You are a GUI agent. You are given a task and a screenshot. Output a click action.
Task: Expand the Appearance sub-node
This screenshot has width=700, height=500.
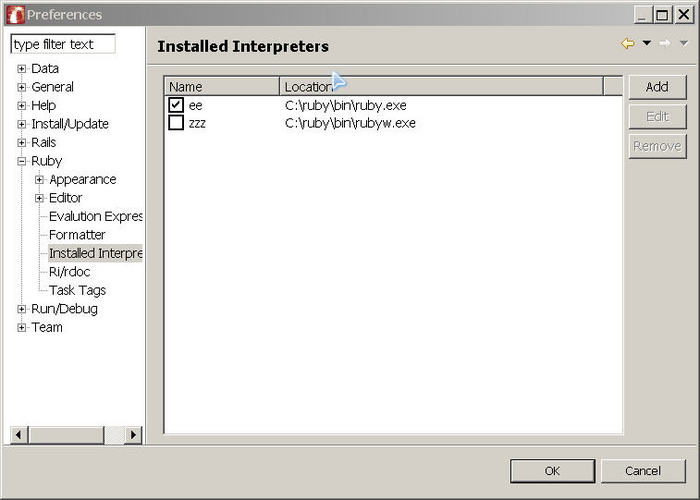tap(39, 179)
